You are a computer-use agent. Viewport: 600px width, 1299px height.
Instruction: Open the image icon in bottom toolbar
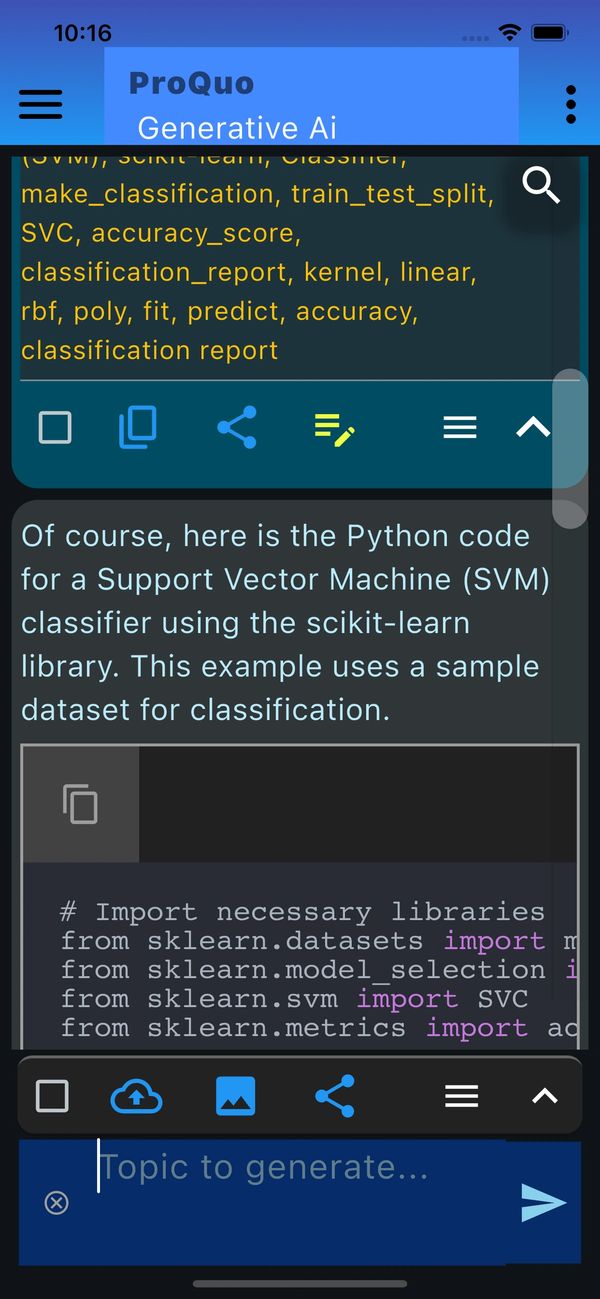pos(237,1095)
